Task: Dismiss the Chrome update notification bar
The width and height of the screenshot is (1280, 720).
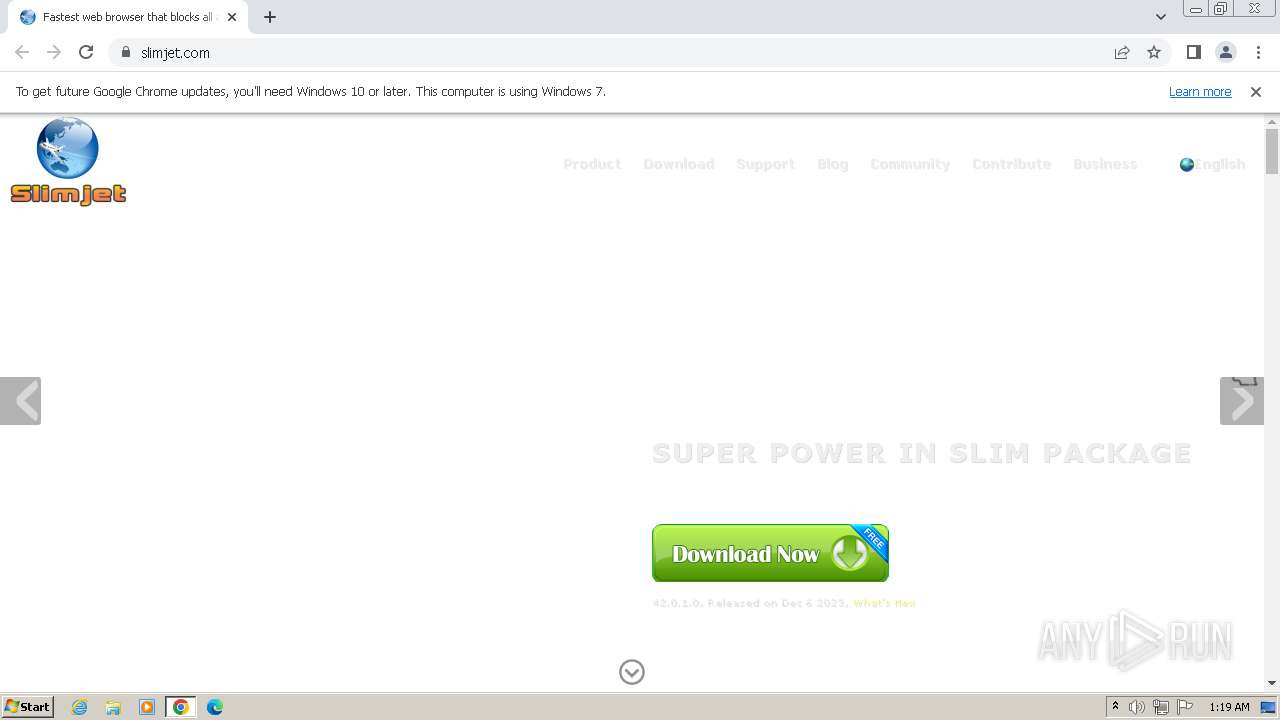Action: tap(1256, 91)
